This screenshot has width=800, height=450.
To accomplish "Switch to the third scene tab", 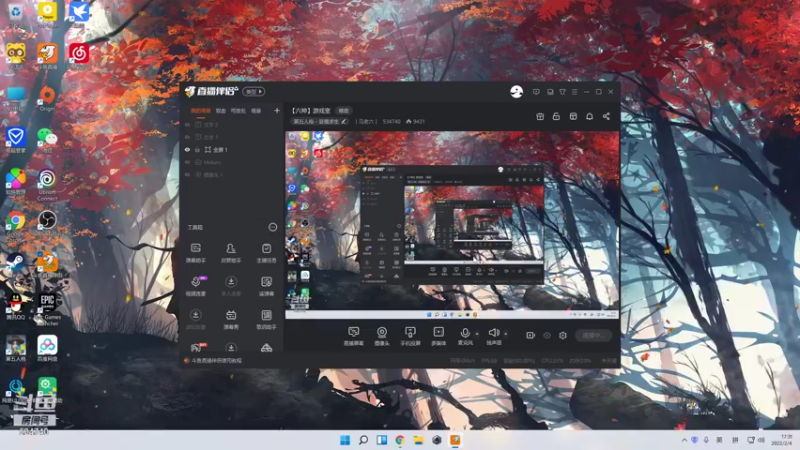I will [x=238, y=111].
